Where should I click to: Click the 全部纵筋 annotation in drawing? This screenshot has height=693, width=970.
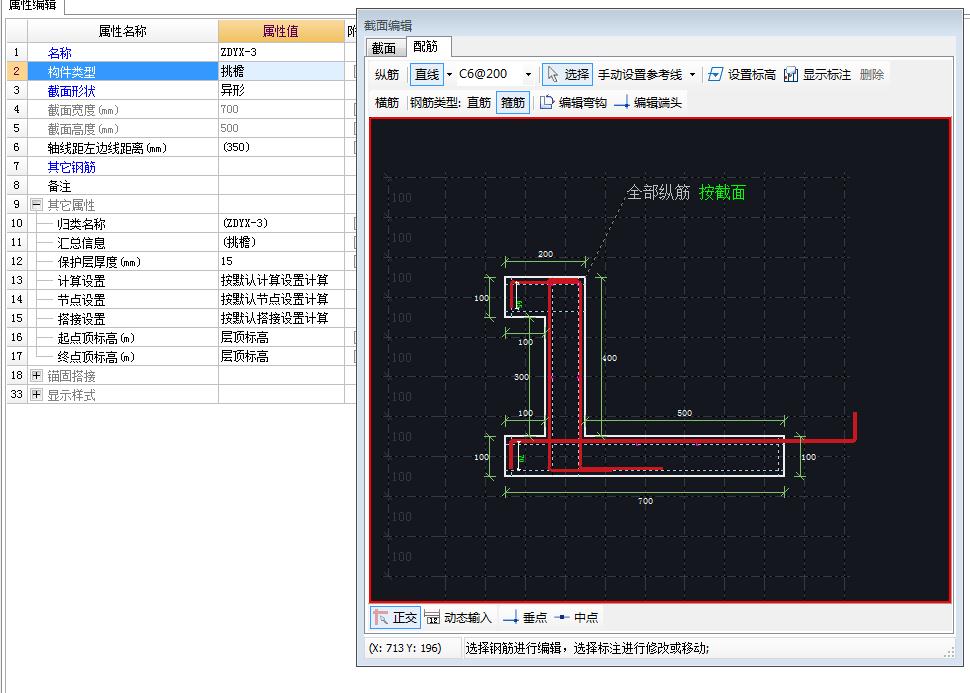coord(658,192)
